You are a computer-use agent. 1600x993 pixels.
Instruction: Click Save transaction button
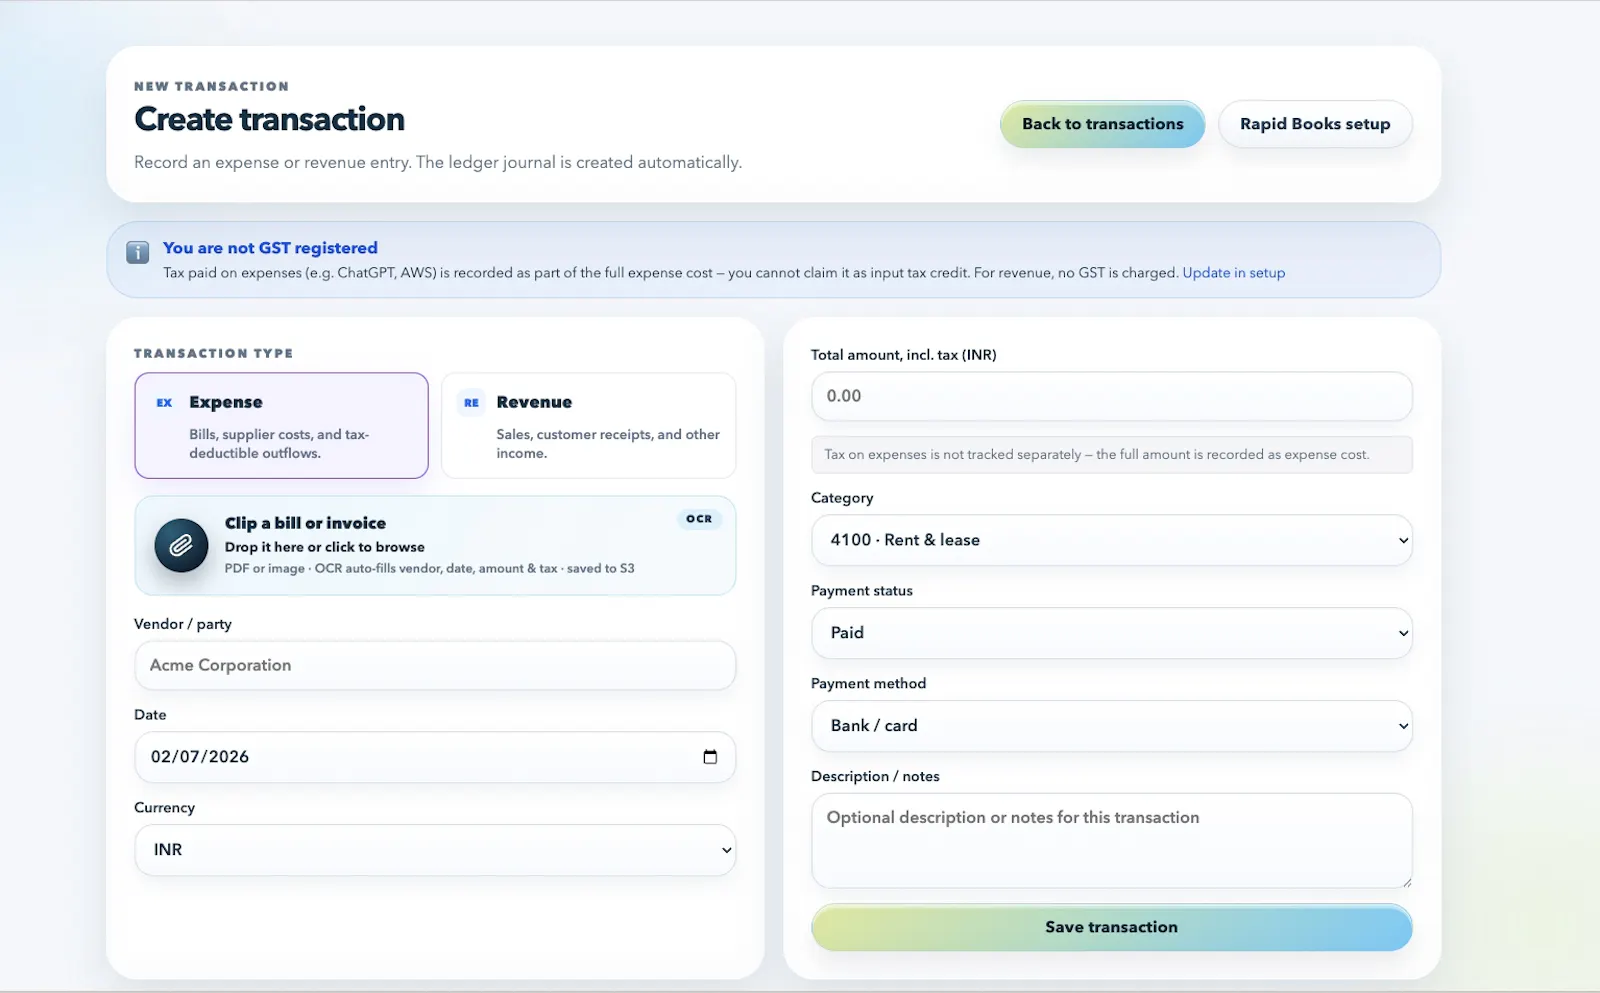1112,927
